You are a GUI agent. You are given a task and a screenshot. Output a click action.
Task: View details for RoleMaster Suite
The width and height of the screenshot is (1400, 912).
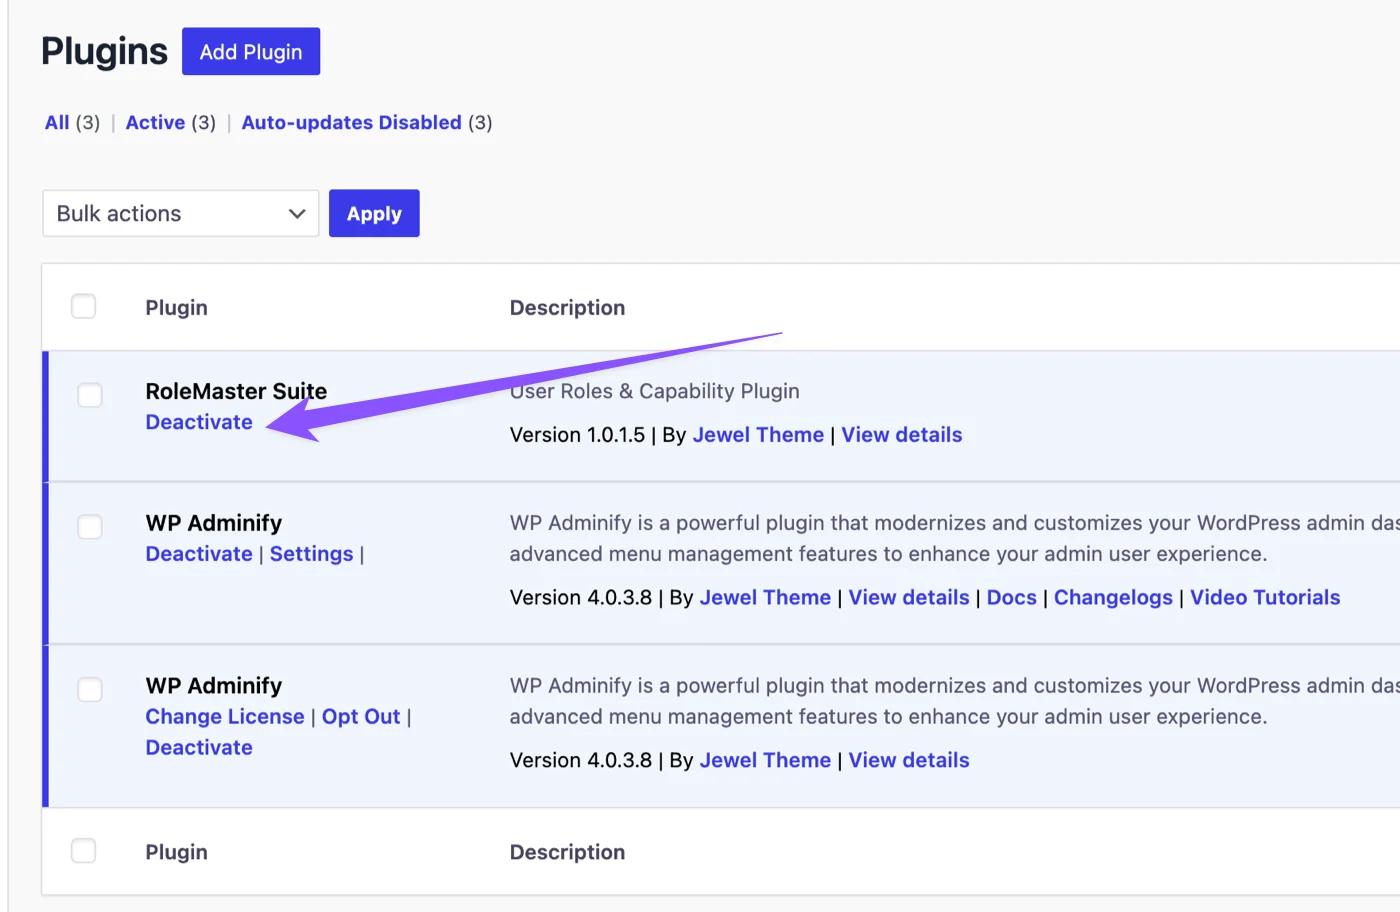[x=902, y=435]
